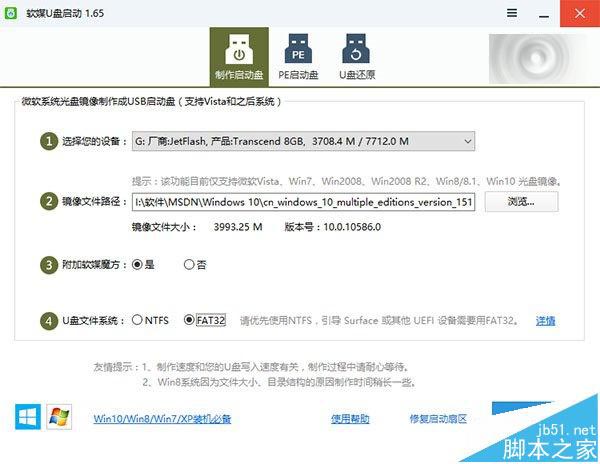The width and height of the screenshot is (600, 464).
Task: Click the version number 10.0.10586.0 text
Action: click(352, 227)
